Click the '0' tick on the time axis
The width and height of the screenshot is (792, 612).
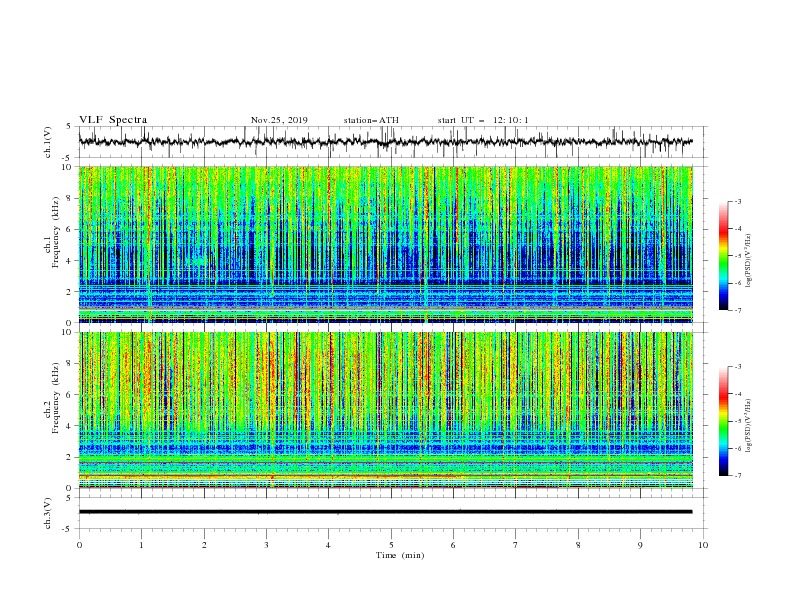[x=79, y=545]
